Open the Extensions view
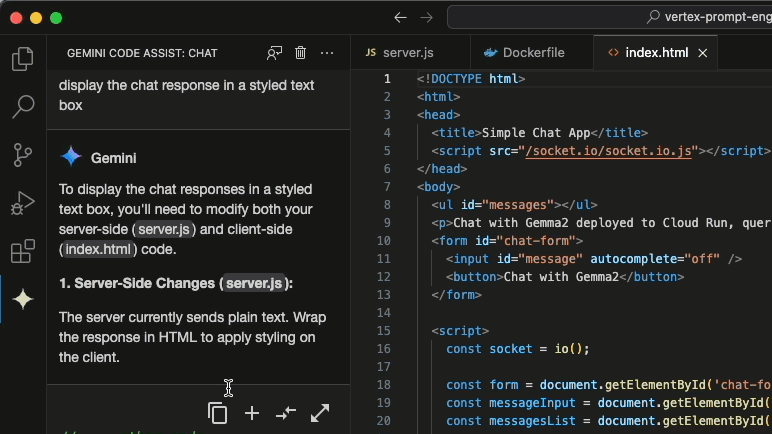Viewport: 772px width, 434px height. pyautogui.click(x=22, y=251)
